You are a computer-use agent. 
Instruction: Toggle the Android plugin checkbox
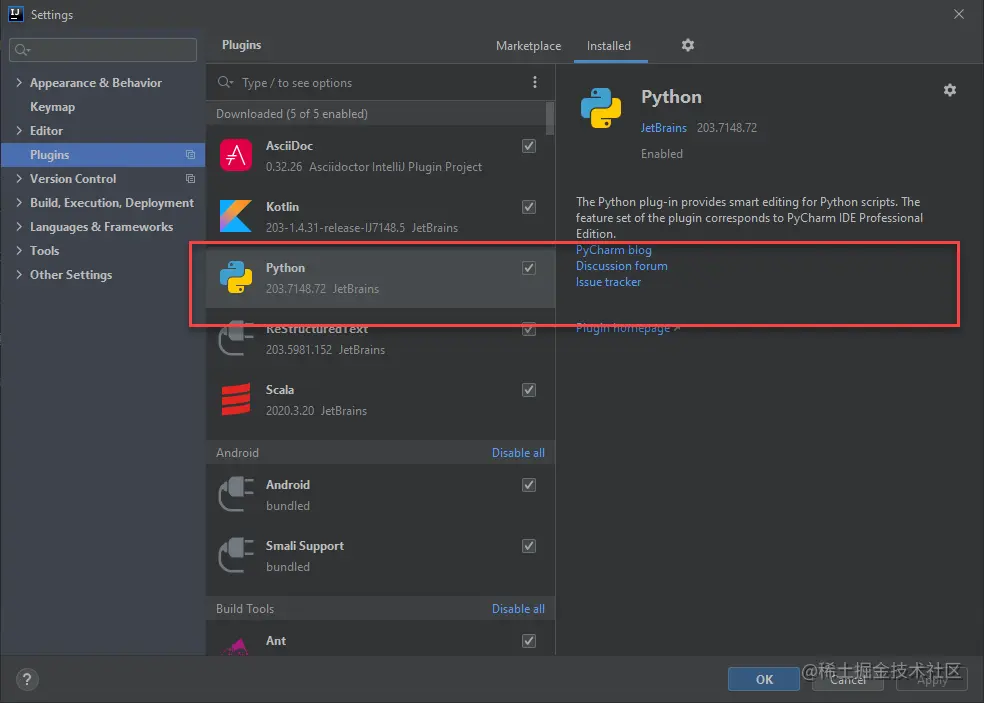(529, 485)
